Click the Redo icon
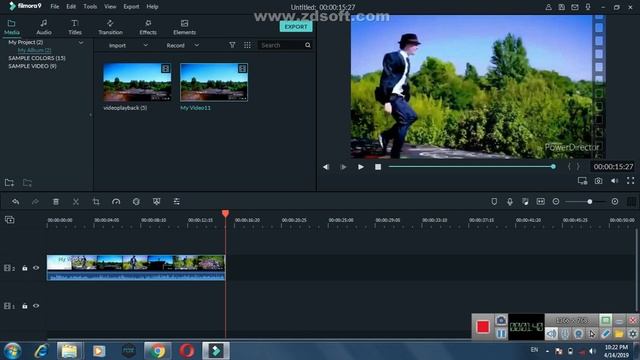 click(36, 202)
